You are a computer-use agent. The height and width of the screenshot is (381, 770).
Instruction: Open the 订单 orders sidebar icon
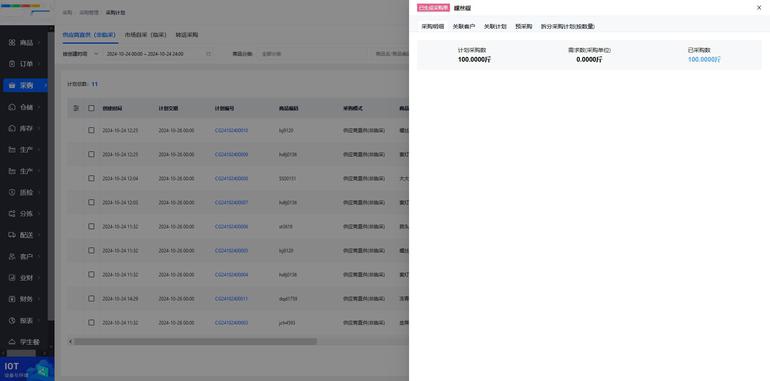point(12,64)
